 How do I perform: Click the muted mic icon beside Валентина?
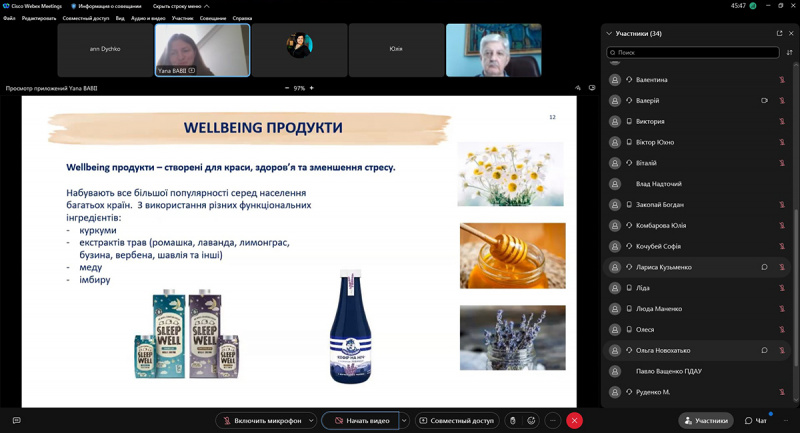[x=782, y=80]
